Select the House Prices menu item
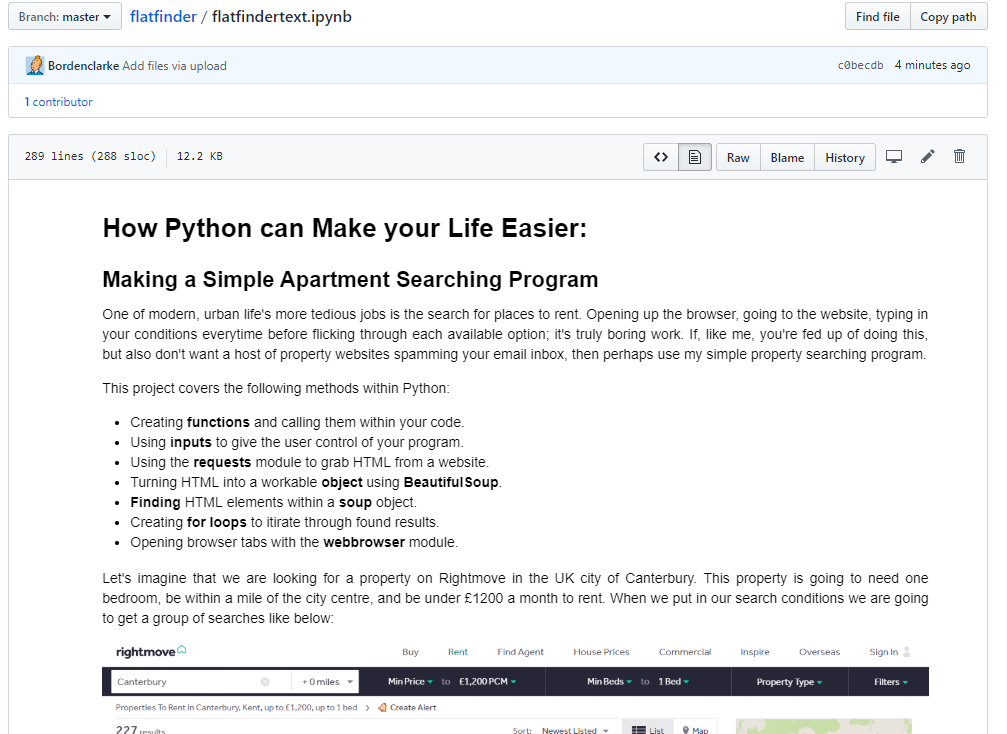Image resolution: width=1007 pixels, height=734 pixels. click(x=601, y=652)
